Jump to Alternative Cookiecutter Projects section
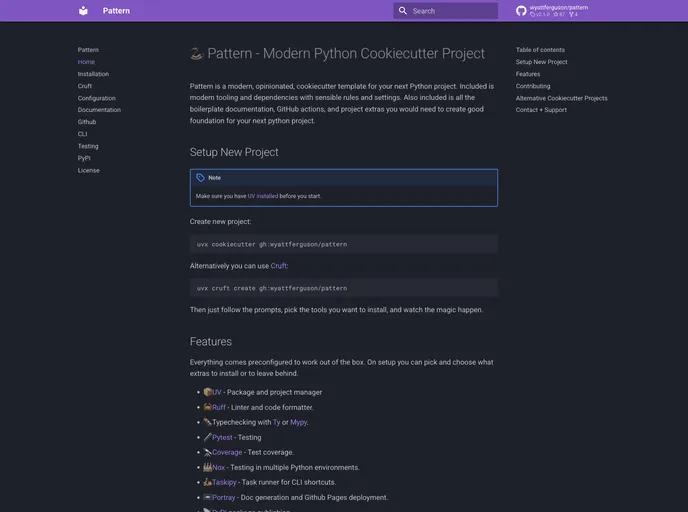 tap(562, 98)
